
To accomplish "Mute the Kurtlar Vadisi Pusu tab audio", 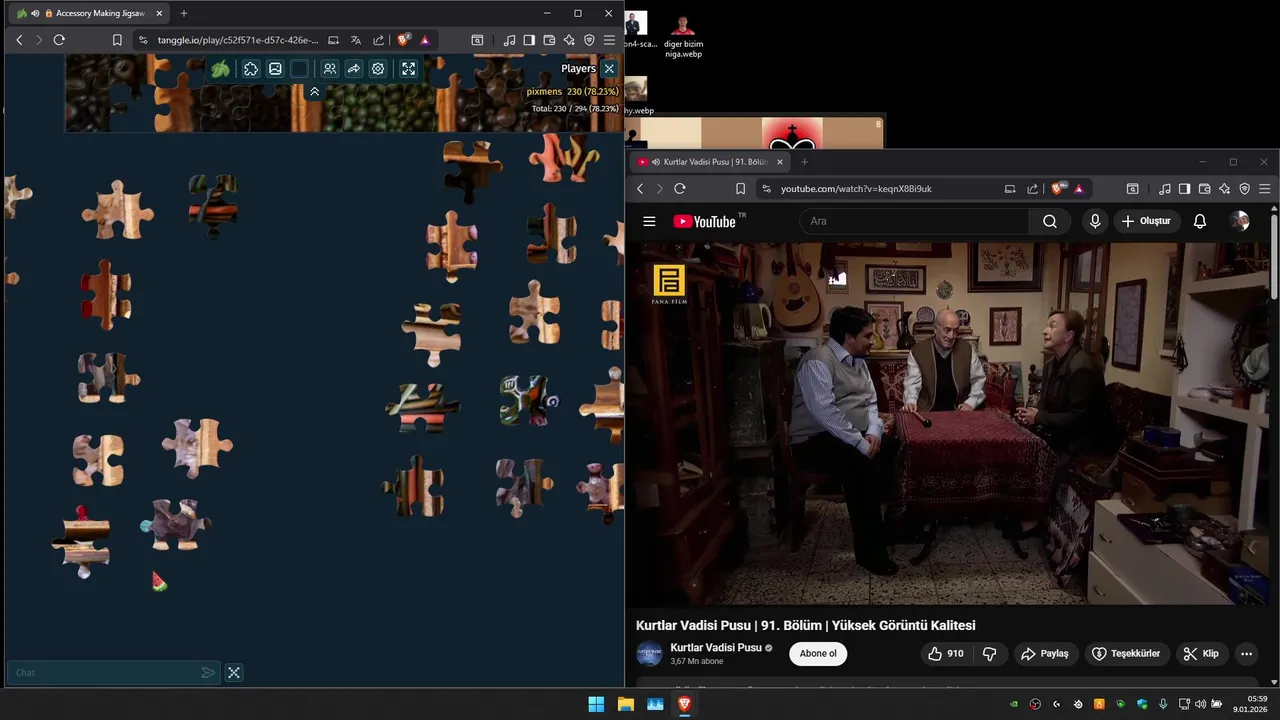I will click(656, 162).
